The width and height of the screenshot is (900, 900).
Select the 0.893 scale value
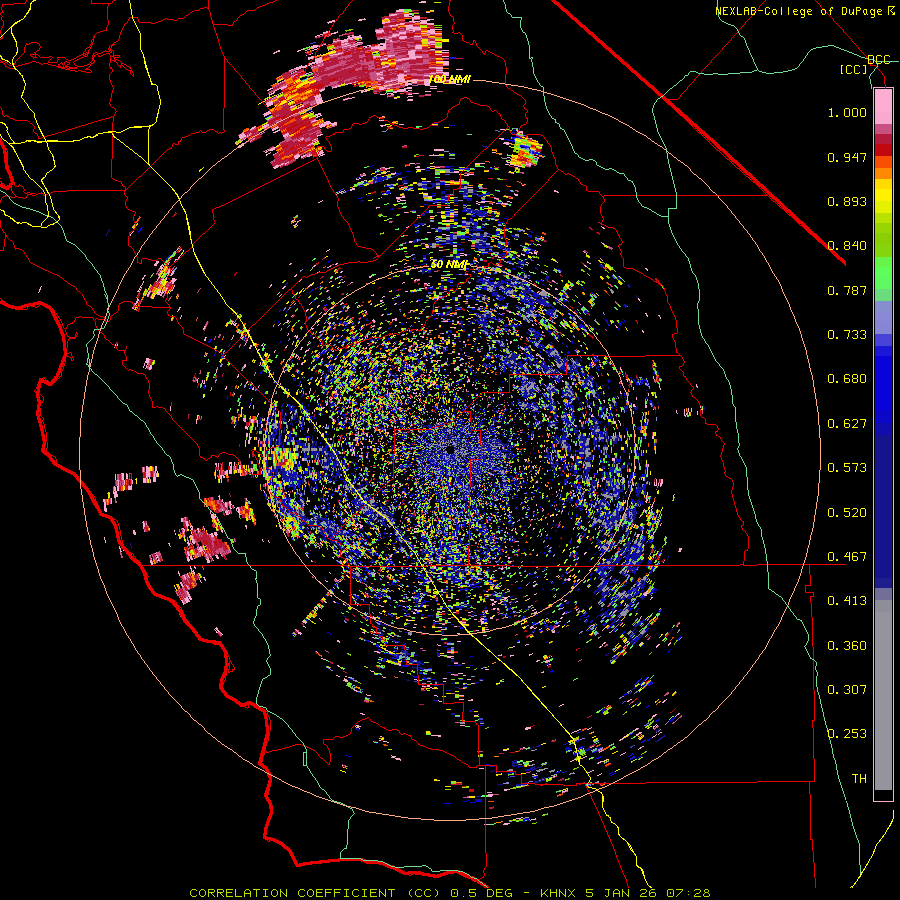(847, 201)
